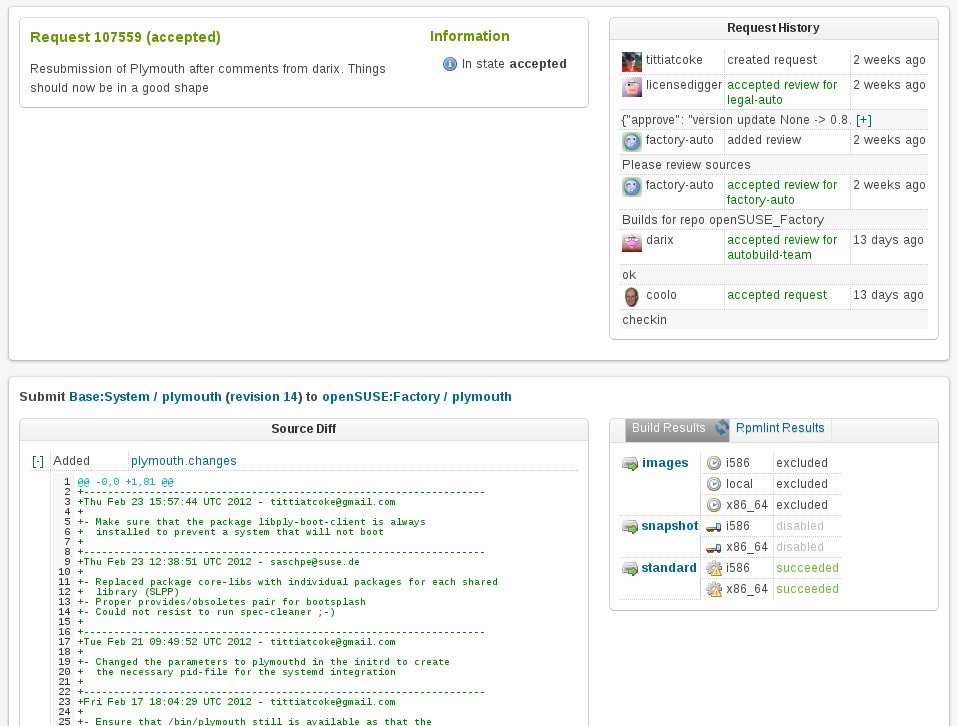The height and width of the screenshot is (726, 957).
Task: Click the gear warning icon for standard x86_64
Action: point(713,589)
